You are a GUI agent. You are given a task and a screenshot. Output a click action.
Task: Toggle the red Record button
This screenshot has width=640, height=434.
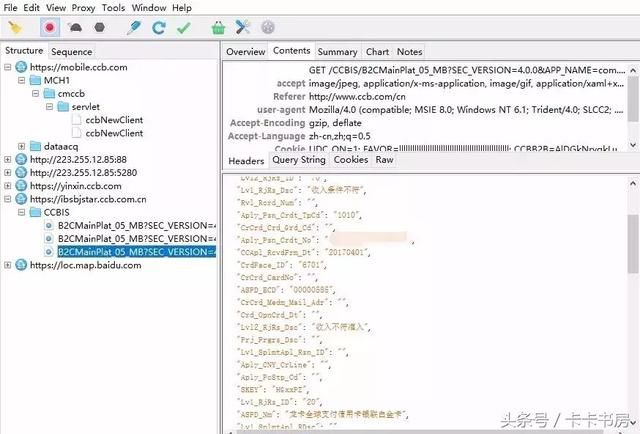tap(50, 28)
